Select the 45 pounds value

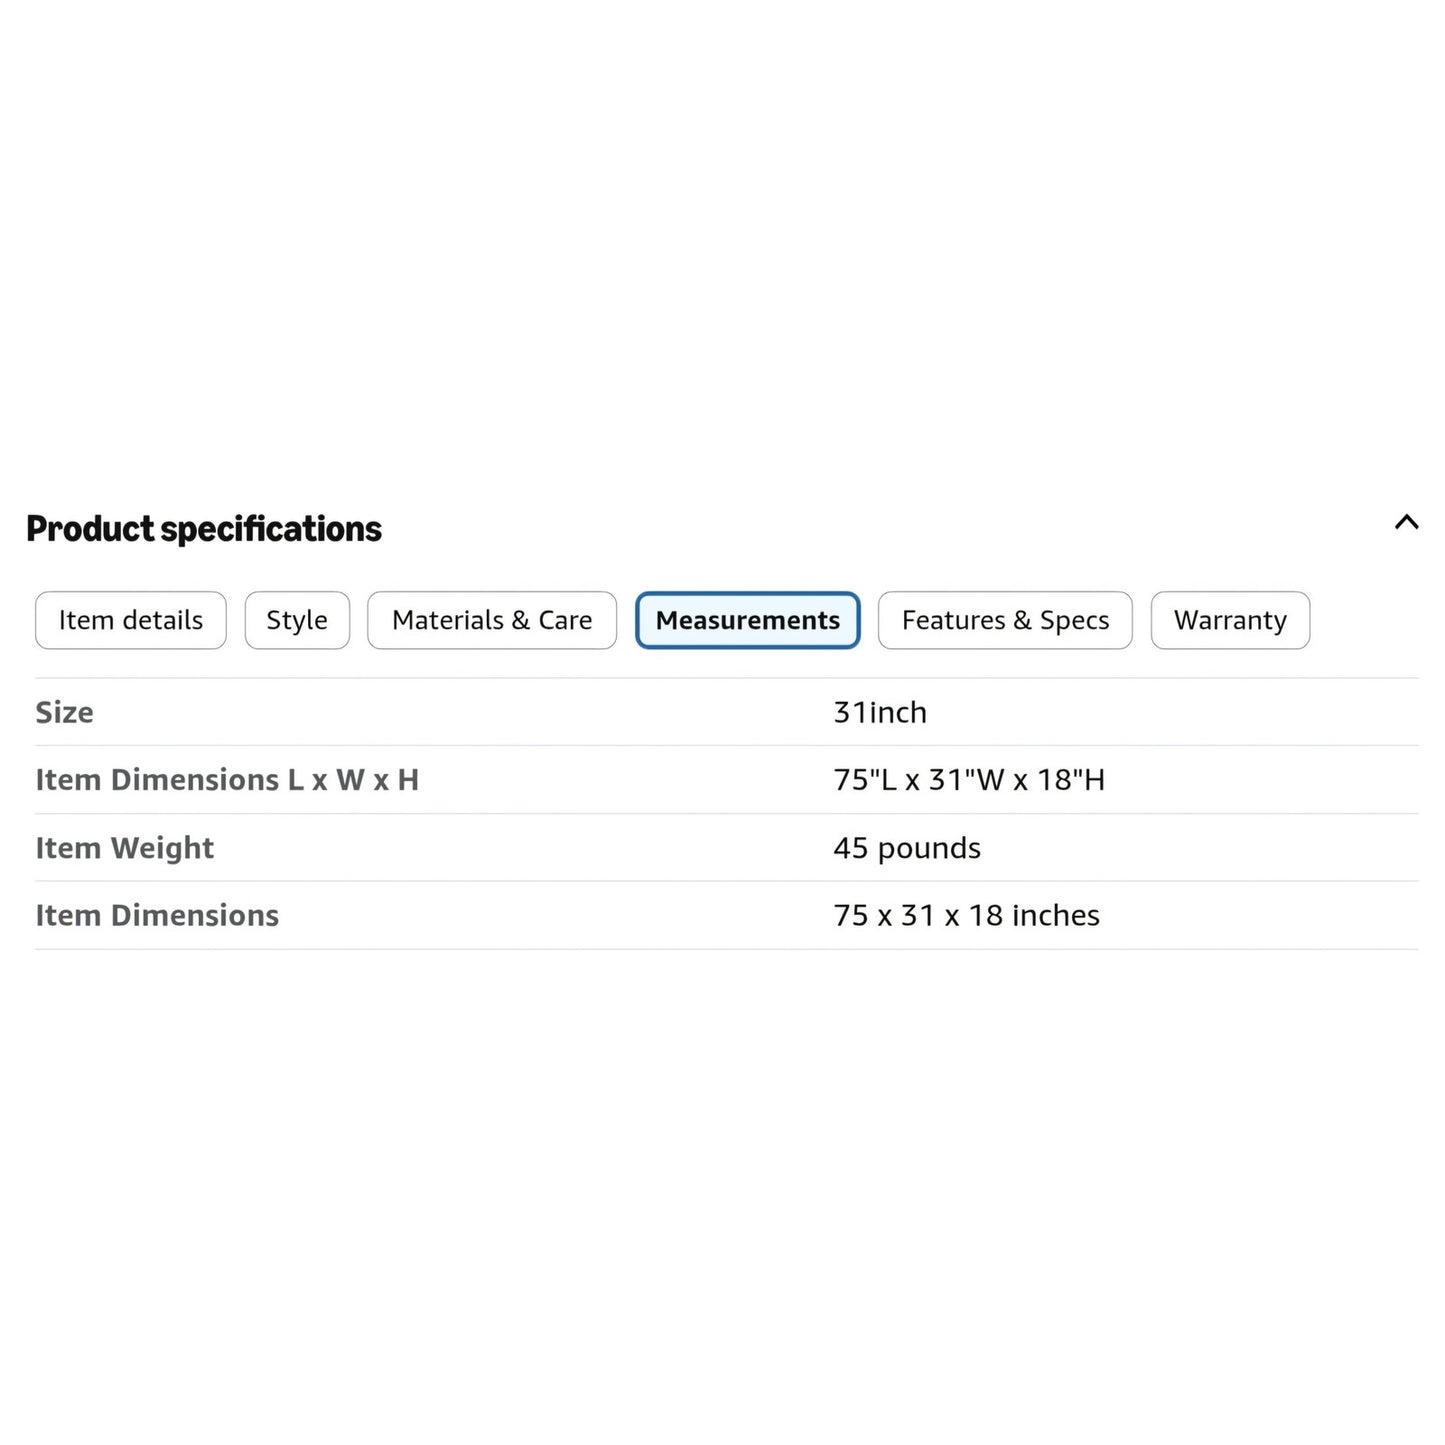(x=907, y=848)
